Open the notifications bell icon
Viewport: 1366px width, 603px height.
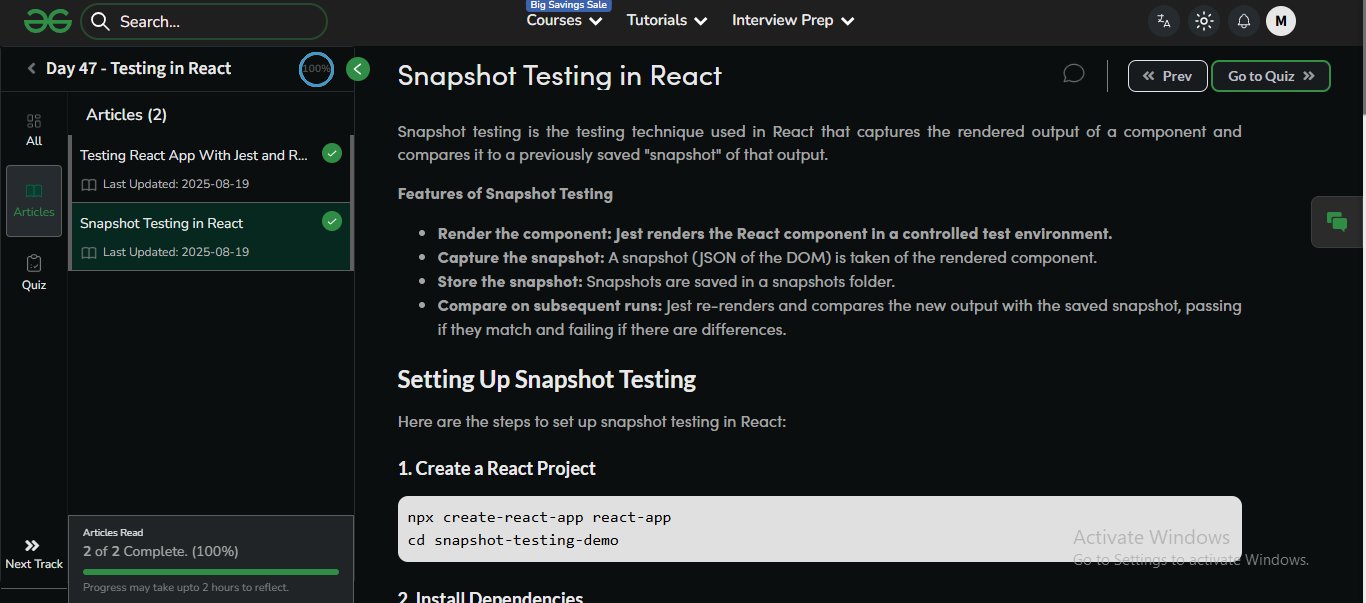(1244, 21)
